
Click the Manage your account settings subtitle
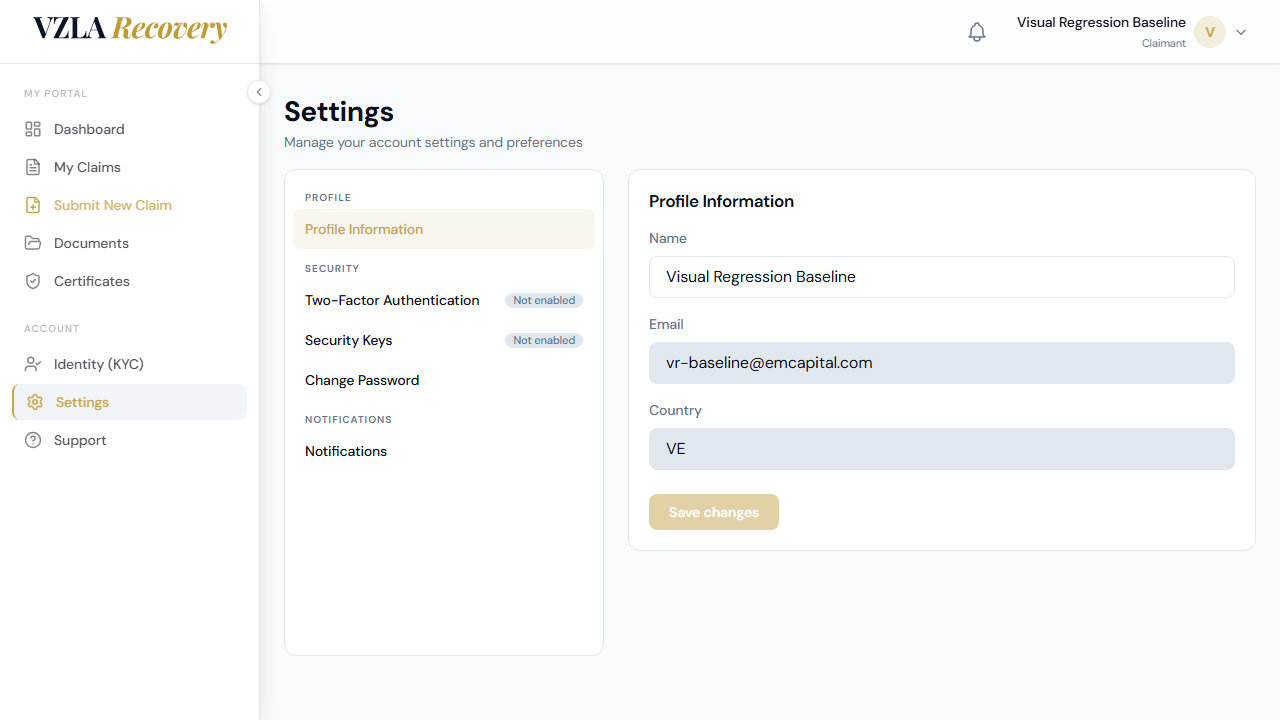pyautogui.click(x=433, y=142)
